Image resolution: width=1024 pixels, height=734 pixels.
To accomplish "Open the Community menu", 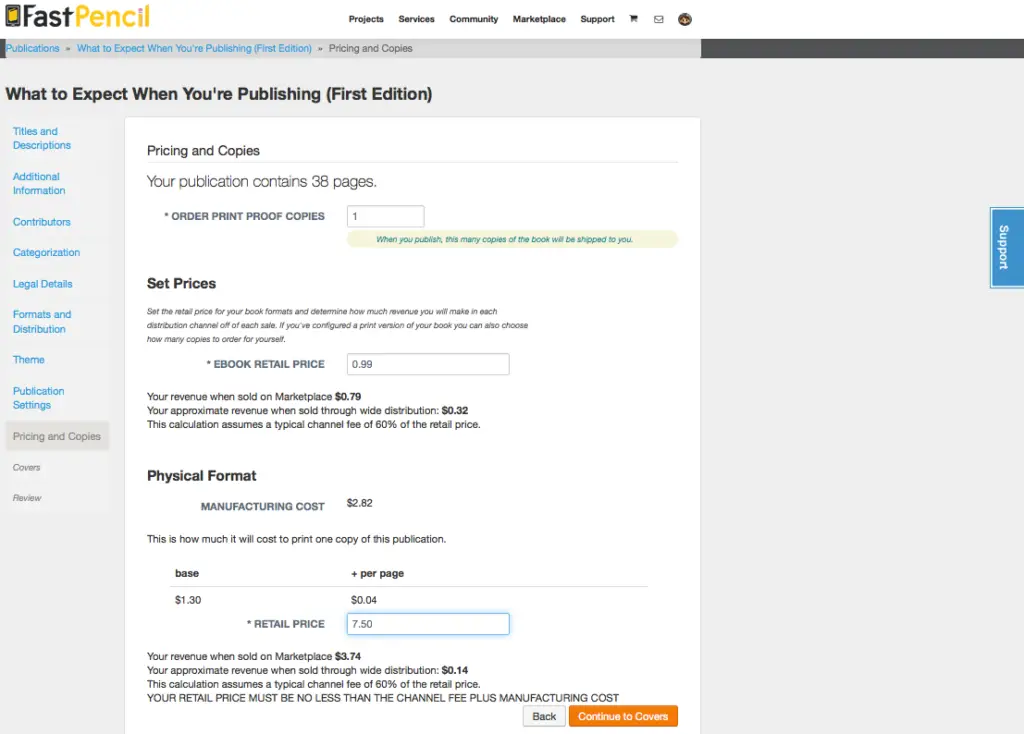I will pyautogui.click(x=473, y=19).
